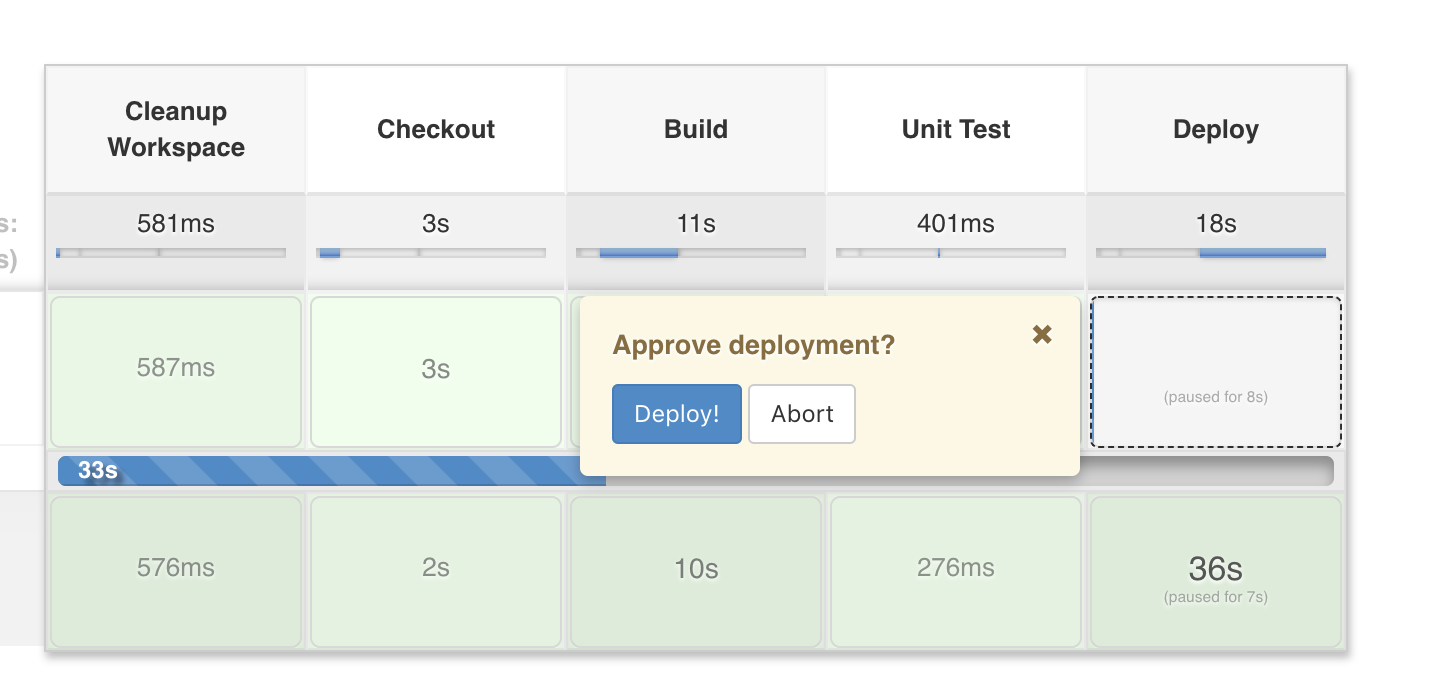Click the Deploy column header
This screenshot has width=1448, height=692.
tap(1216, 129)
